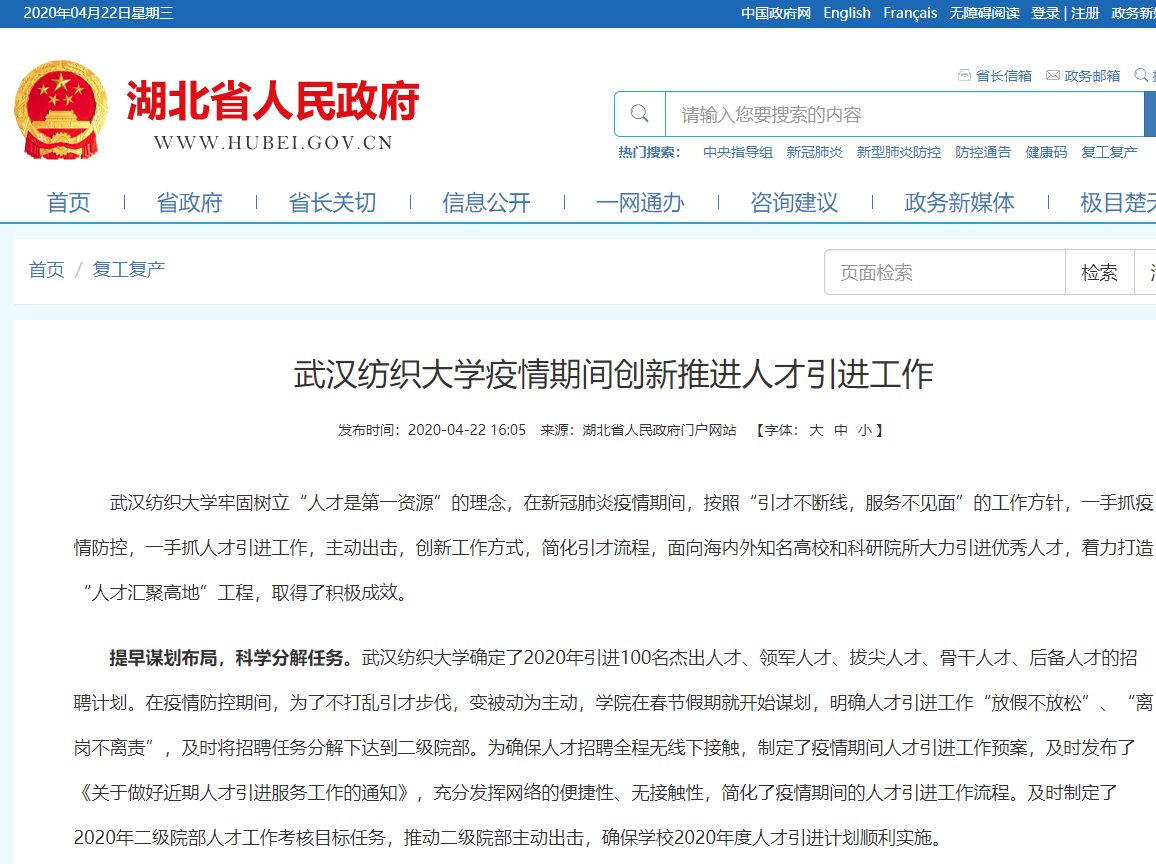The width and height of the screenshot is (1156, 864).
Task: Go to 首页 in the breadcrumb
Action: click(x=46, y=270)
